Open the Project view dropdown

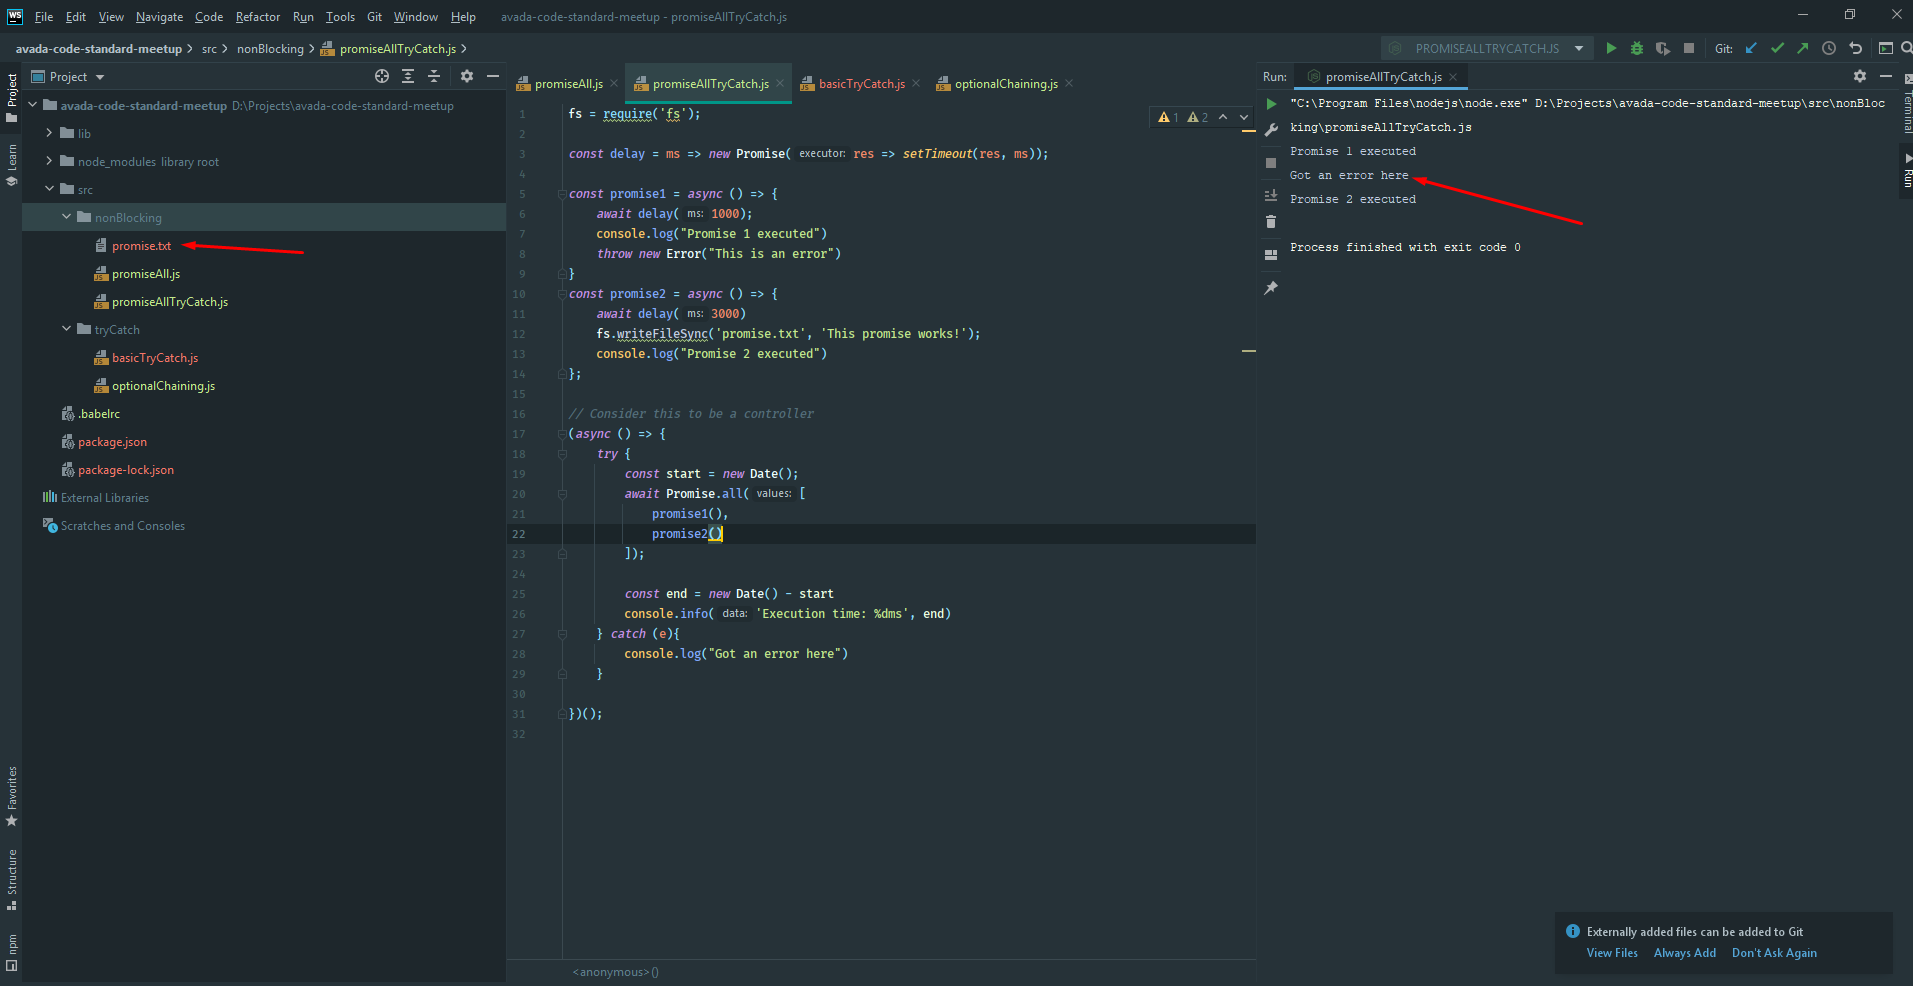(68, 77)
